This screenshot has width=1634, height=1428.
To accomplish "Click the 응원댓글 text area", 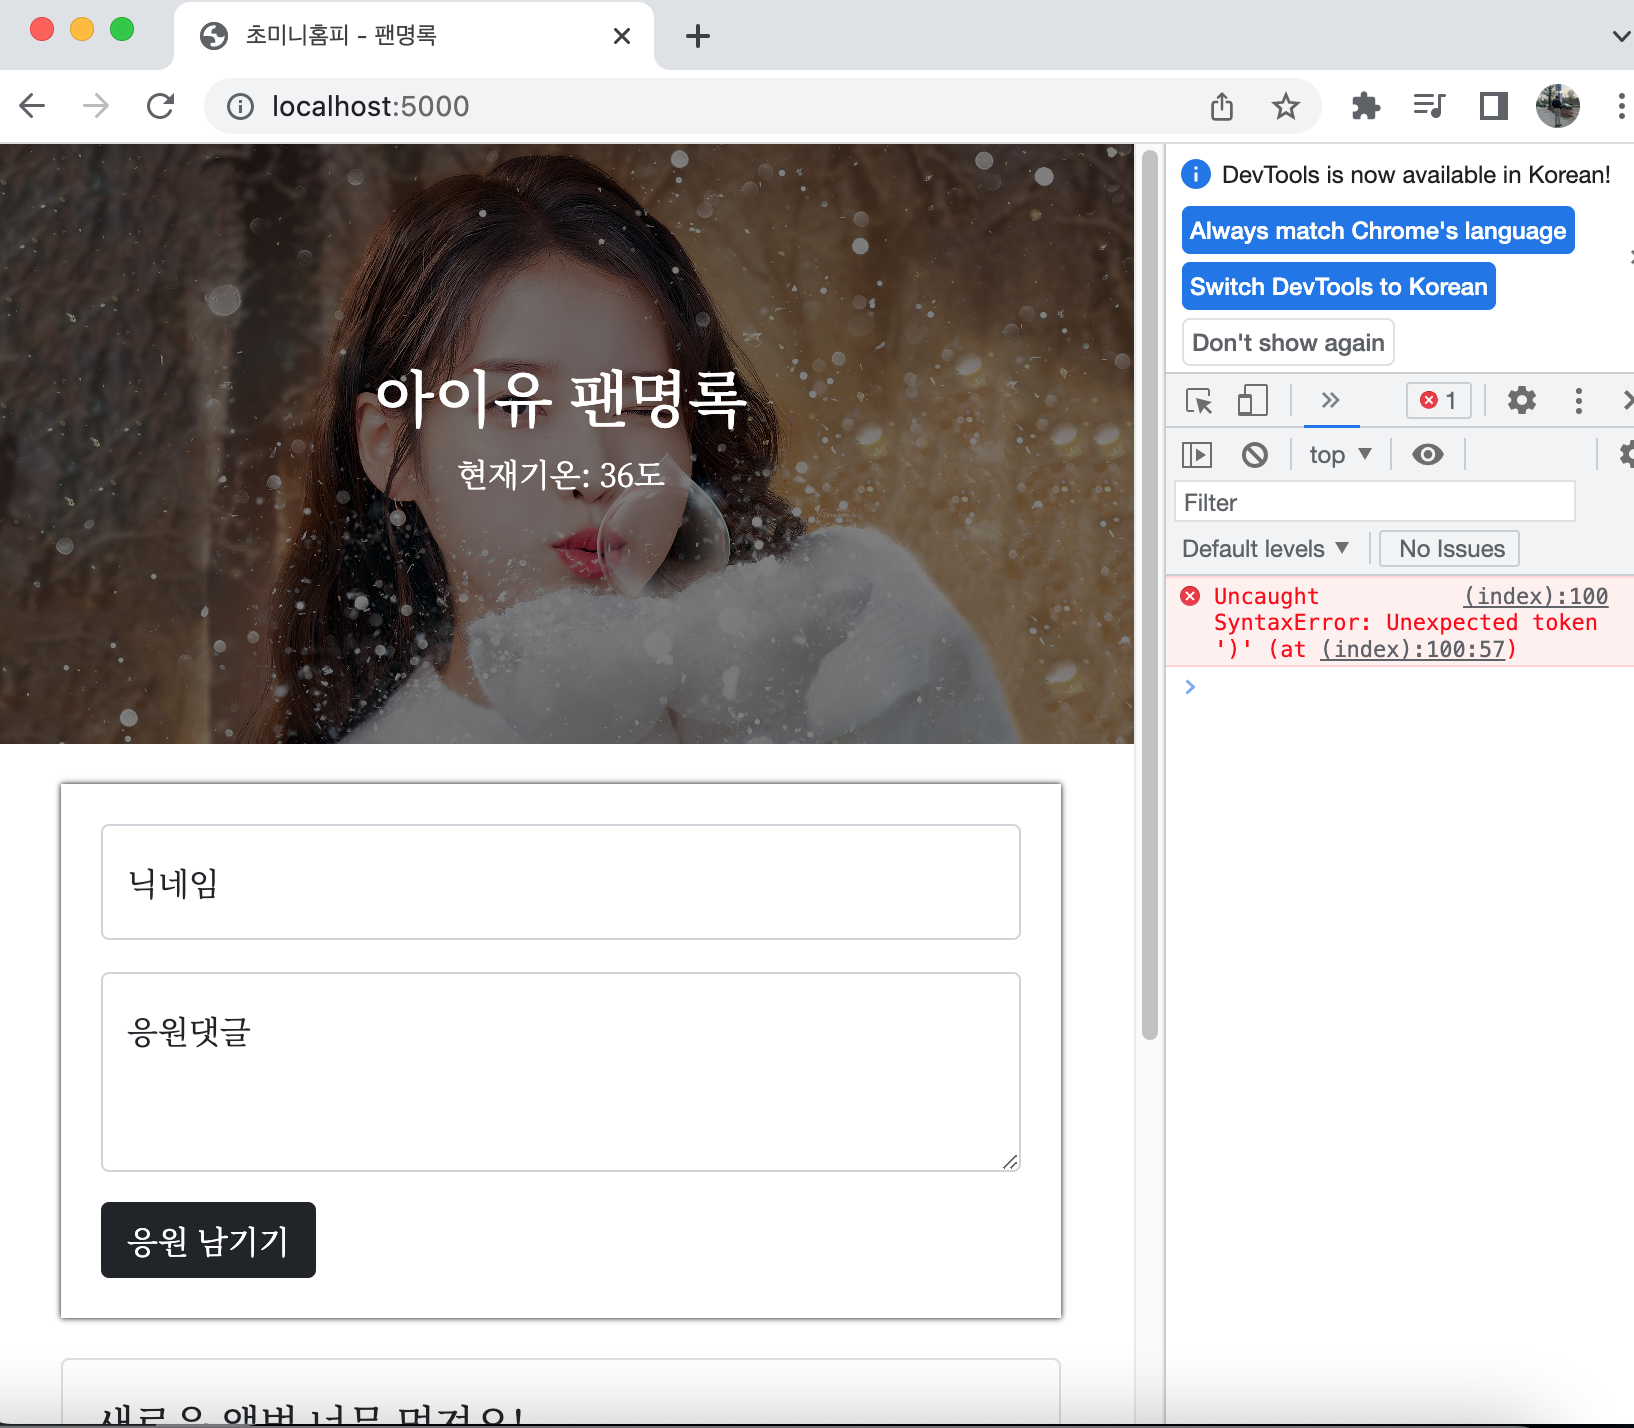I will [x=561, y=1072].
